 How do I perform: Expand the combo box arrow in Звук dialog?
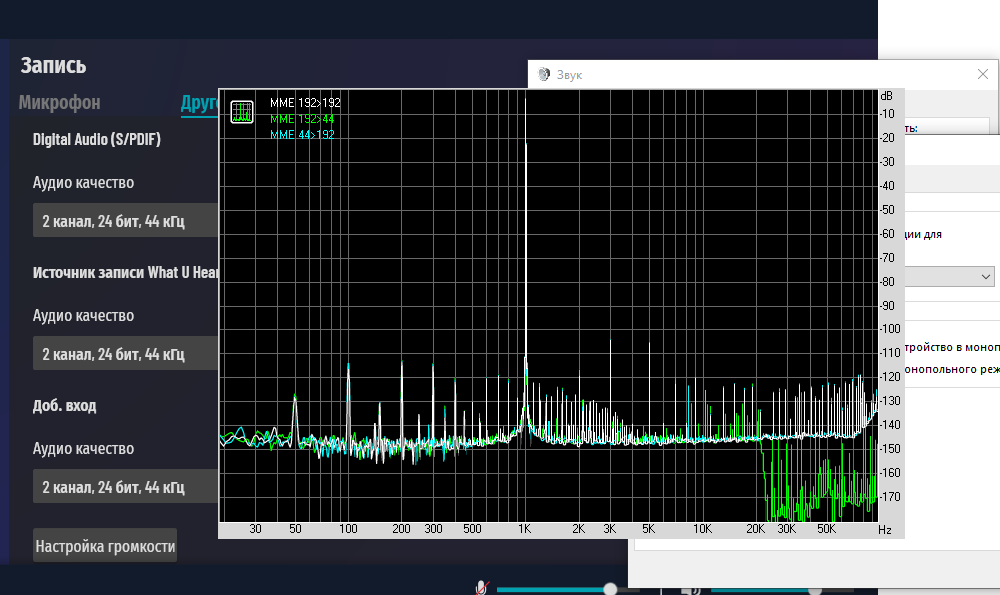[986, 276]
